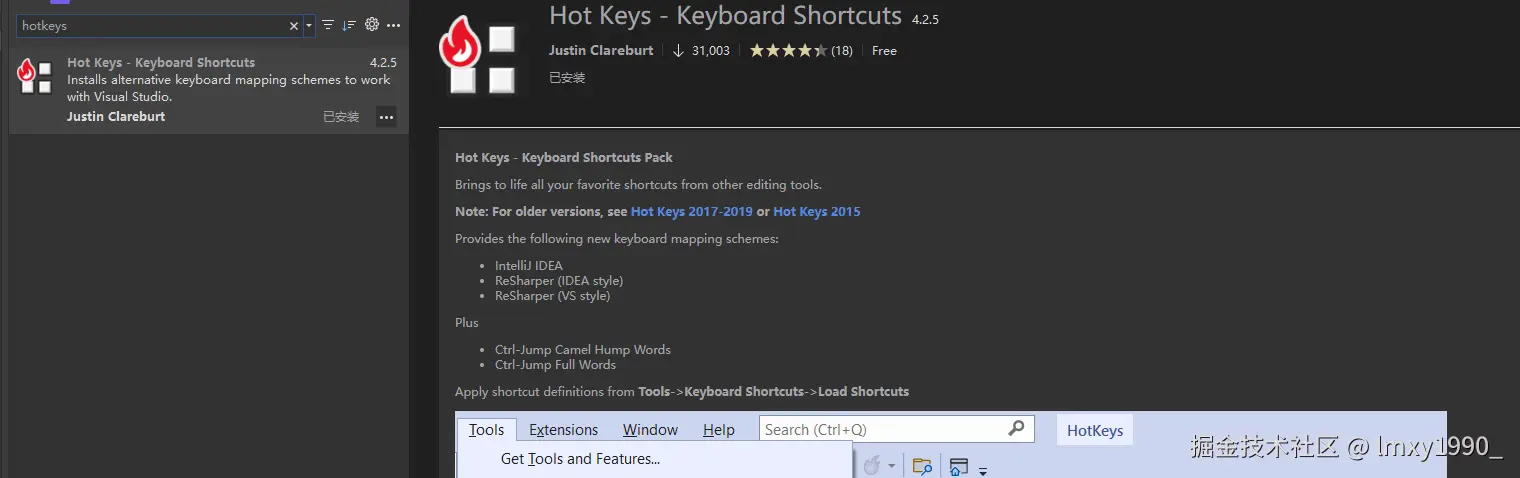Click the magnifier icon in Search (Ctrl+Q) box
Viewport: 1520px width, 478px height.
point(1016,429)
